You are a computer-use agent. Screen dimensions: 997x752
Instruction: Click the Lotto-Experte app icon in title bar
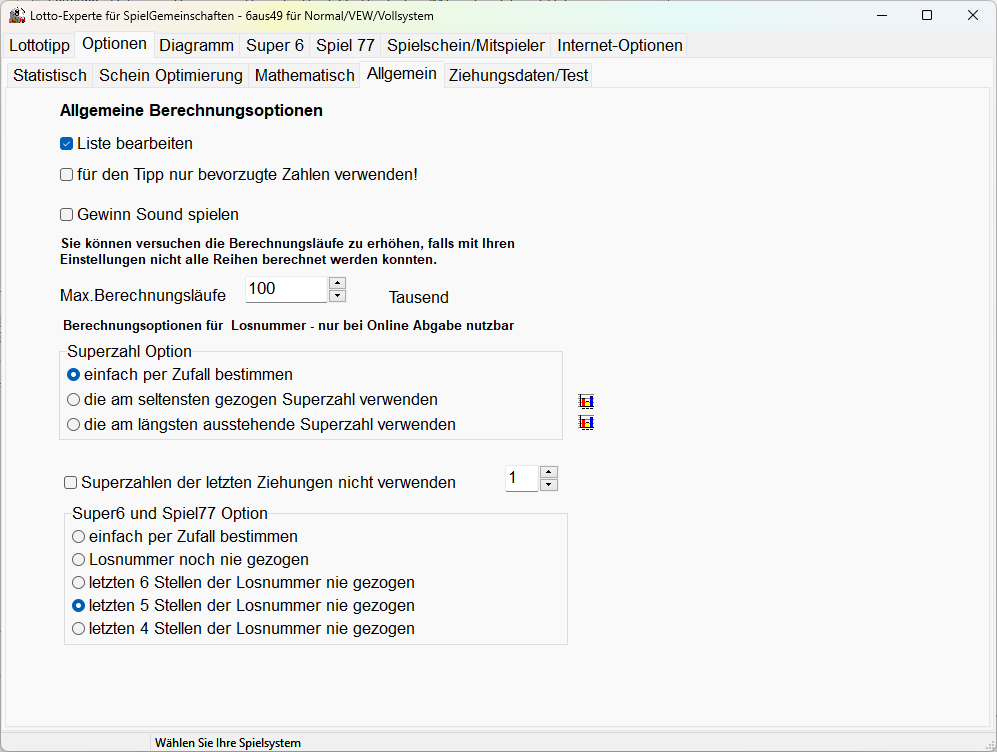tap(17, 15)
